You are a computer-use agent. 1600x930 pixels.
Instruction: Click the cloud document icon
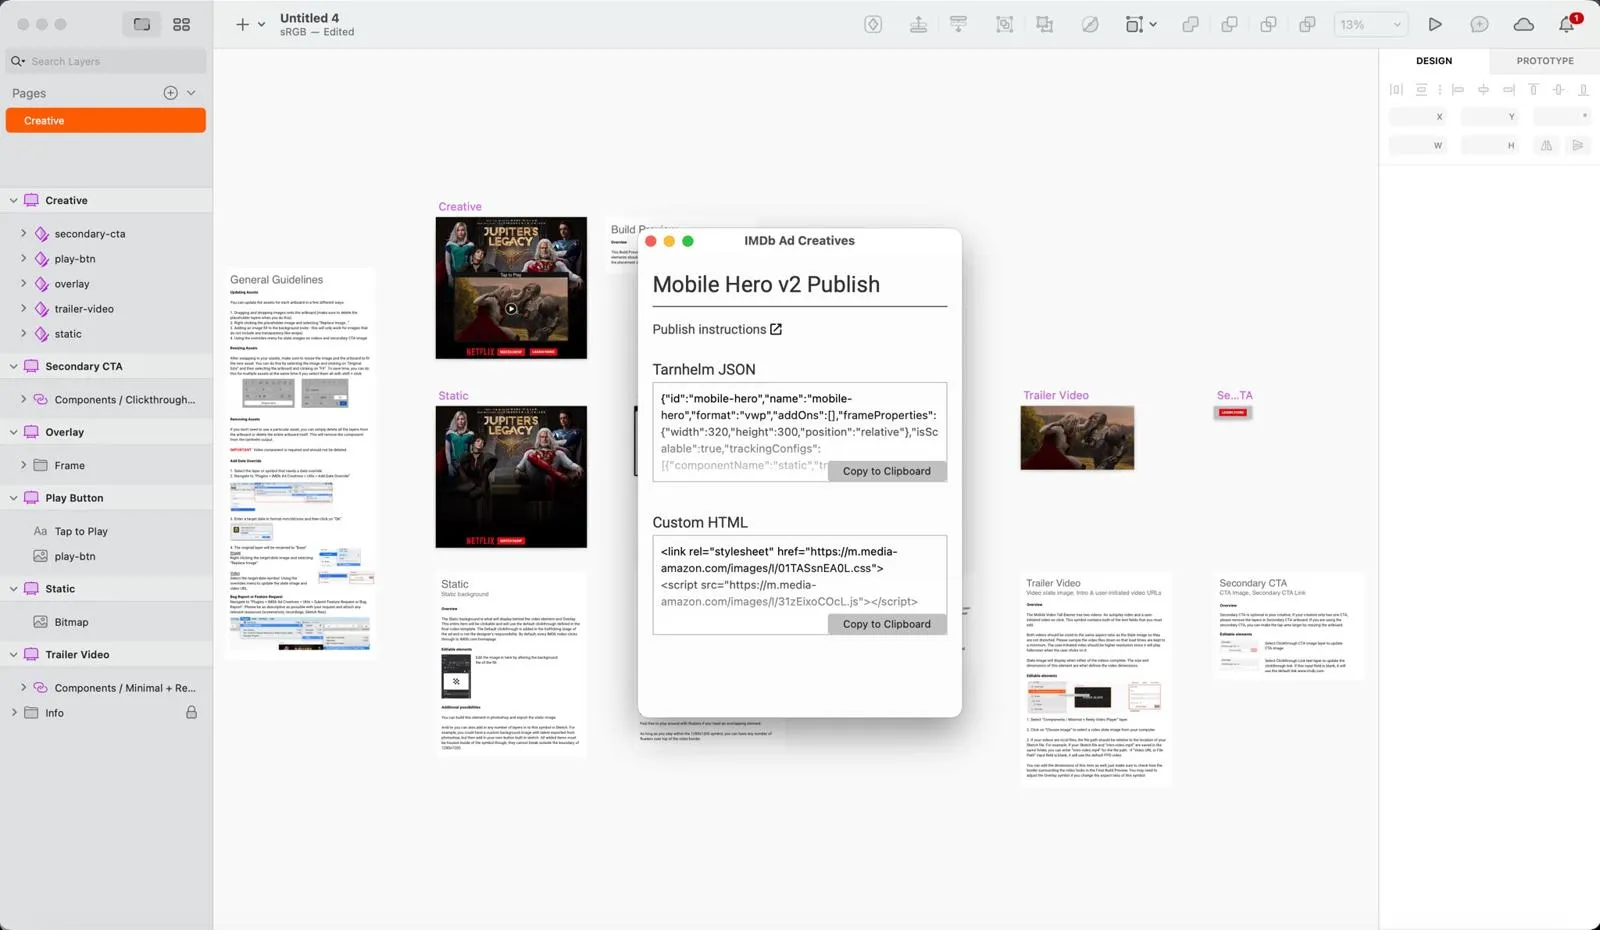[x=1523, y=24]
